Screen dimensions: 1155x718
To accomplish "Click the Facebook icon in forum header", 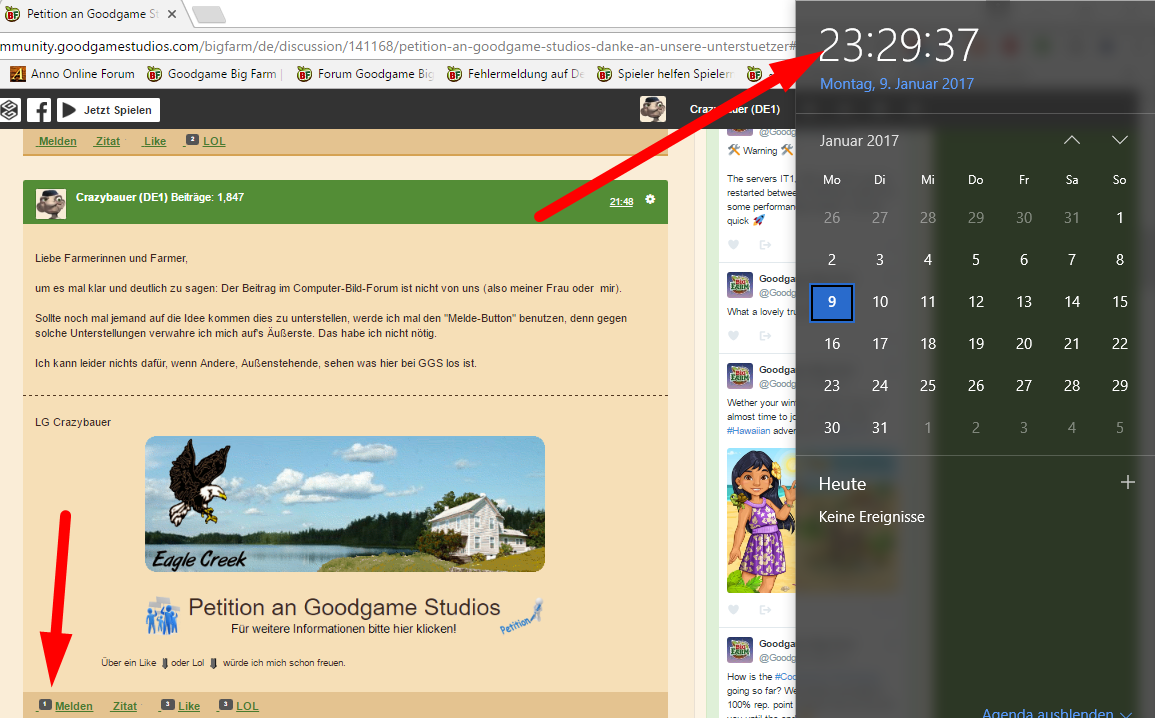I will click(39, 110).
